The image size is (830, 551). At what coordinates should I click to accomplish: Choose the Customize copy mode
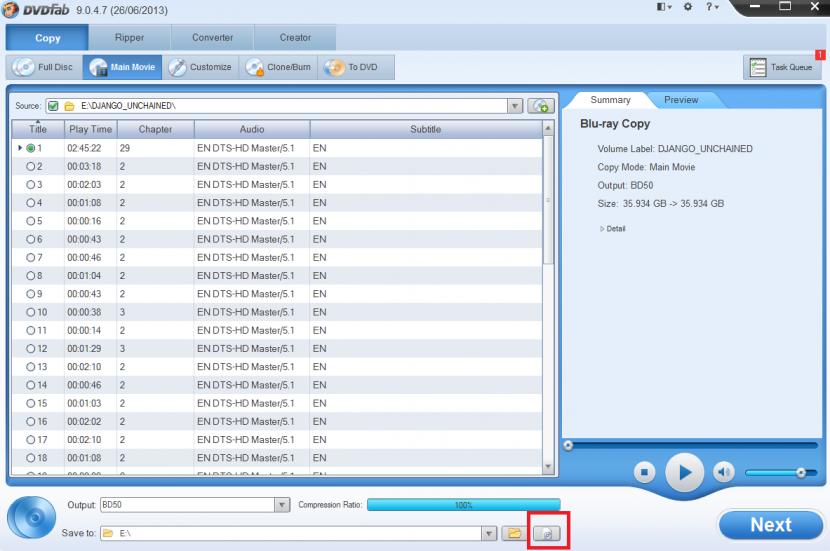coord(200,67)
